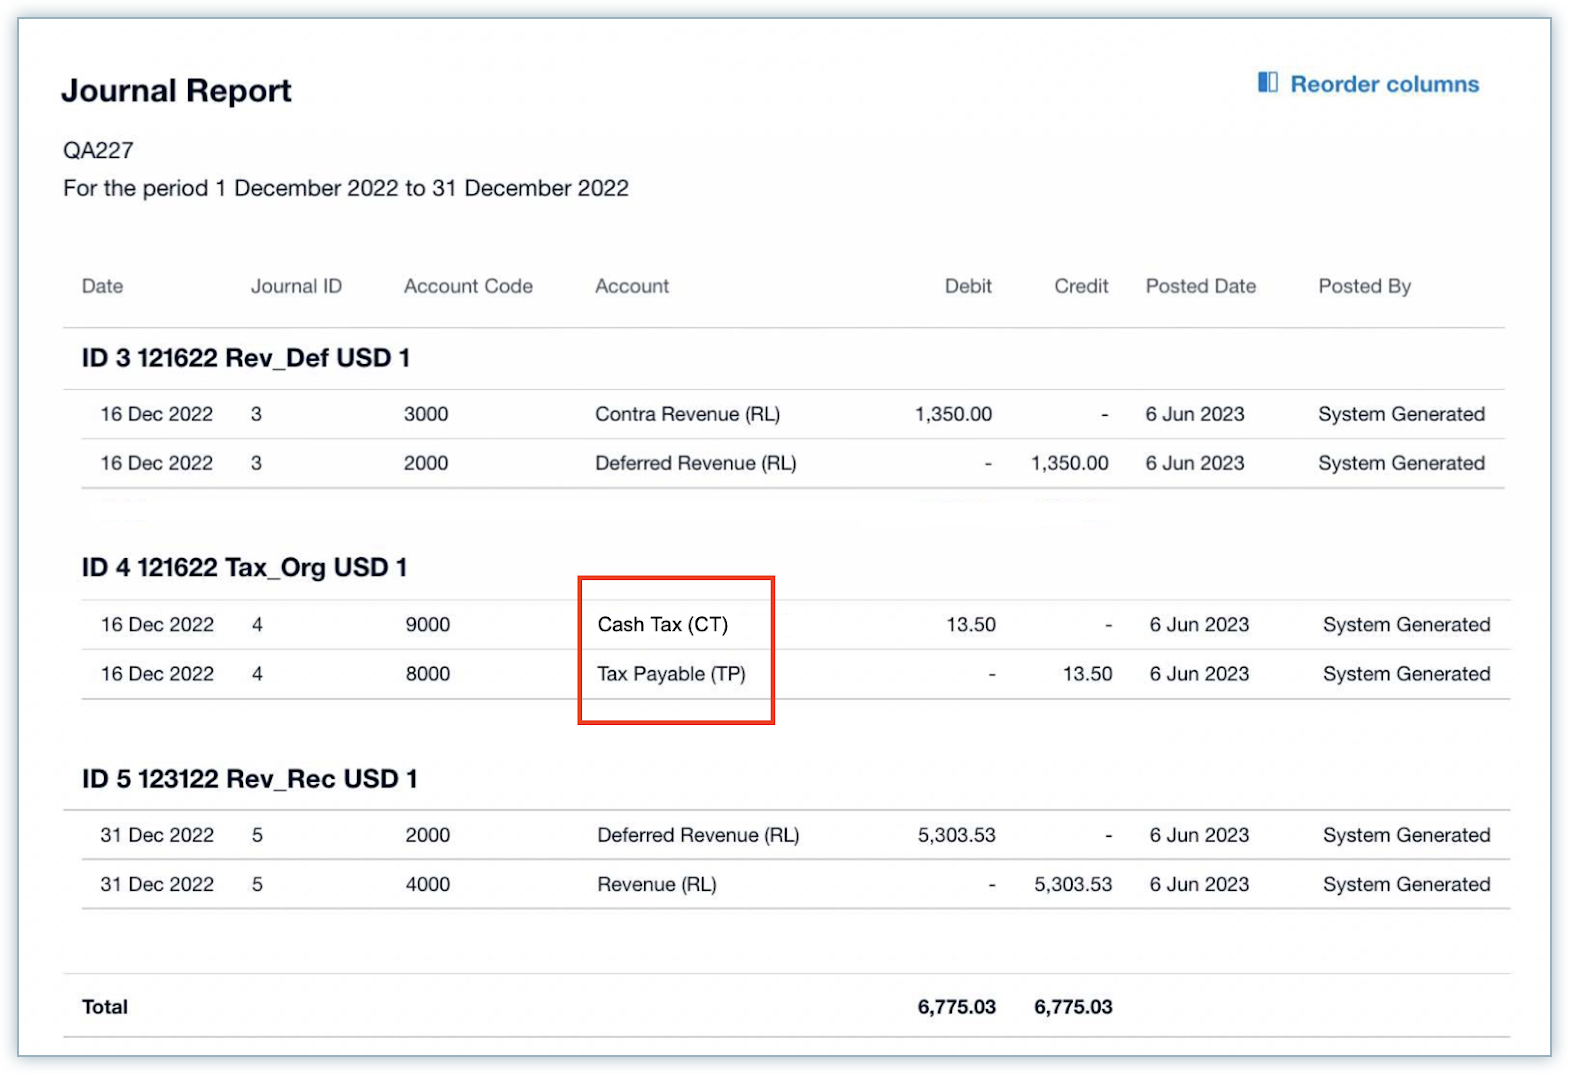Click 16 Dec 2022 date in Cash Tax row

[157, 625]
